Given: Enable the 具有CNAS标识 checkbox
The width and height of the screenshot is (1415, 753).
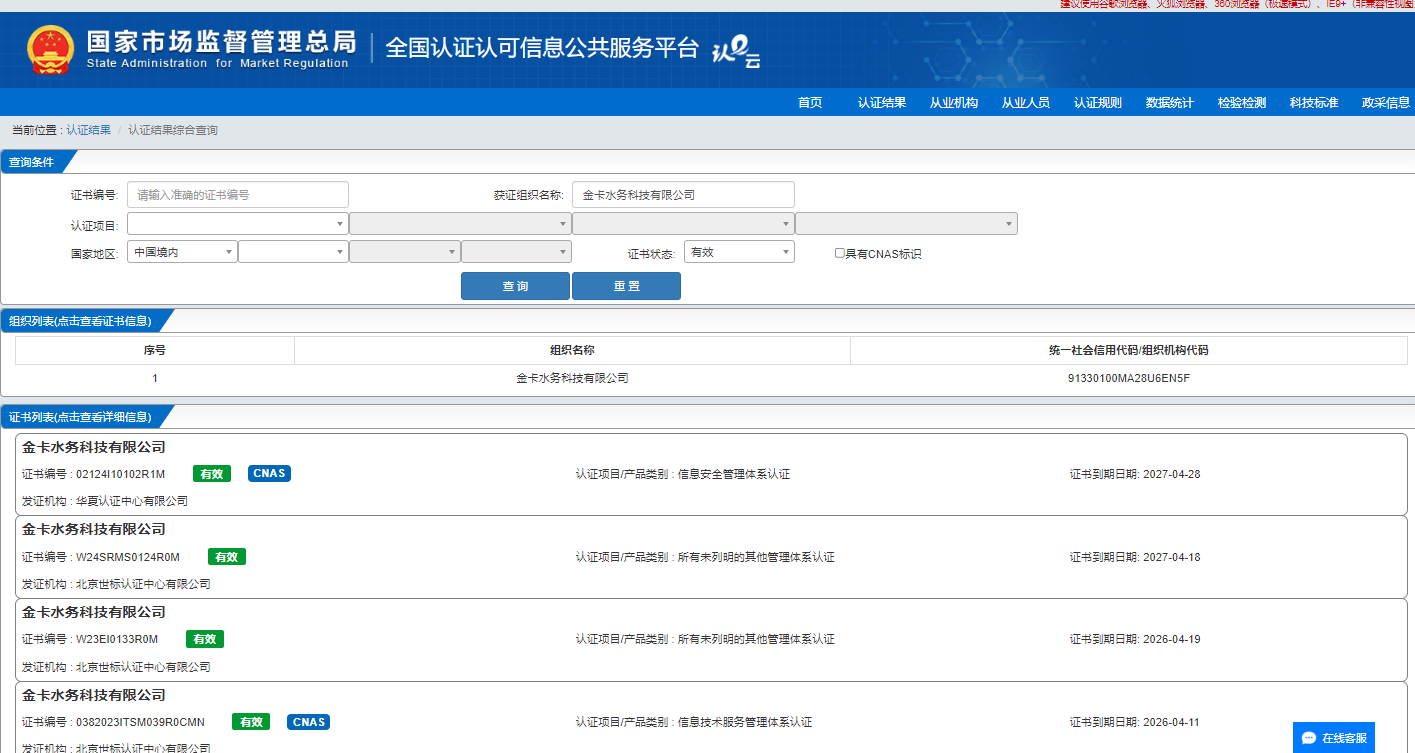Looking at the screenshot, I should (x=840, y=254).
